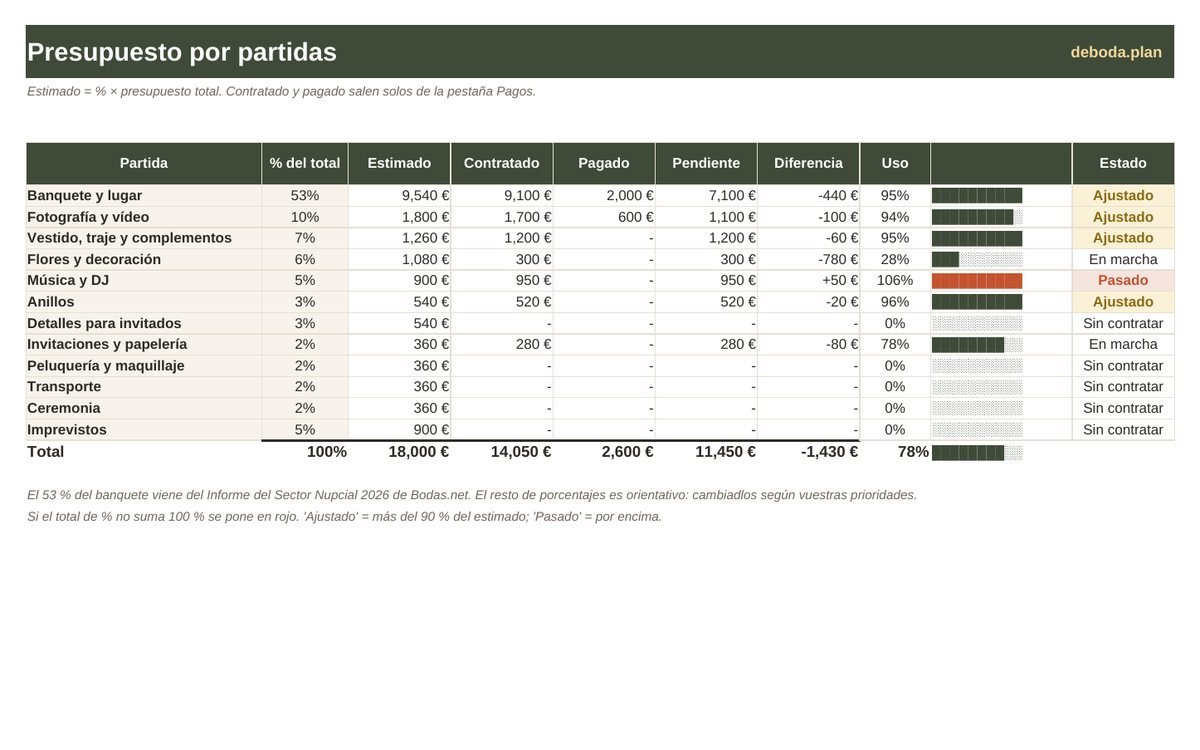Select the Total row label

144,452
